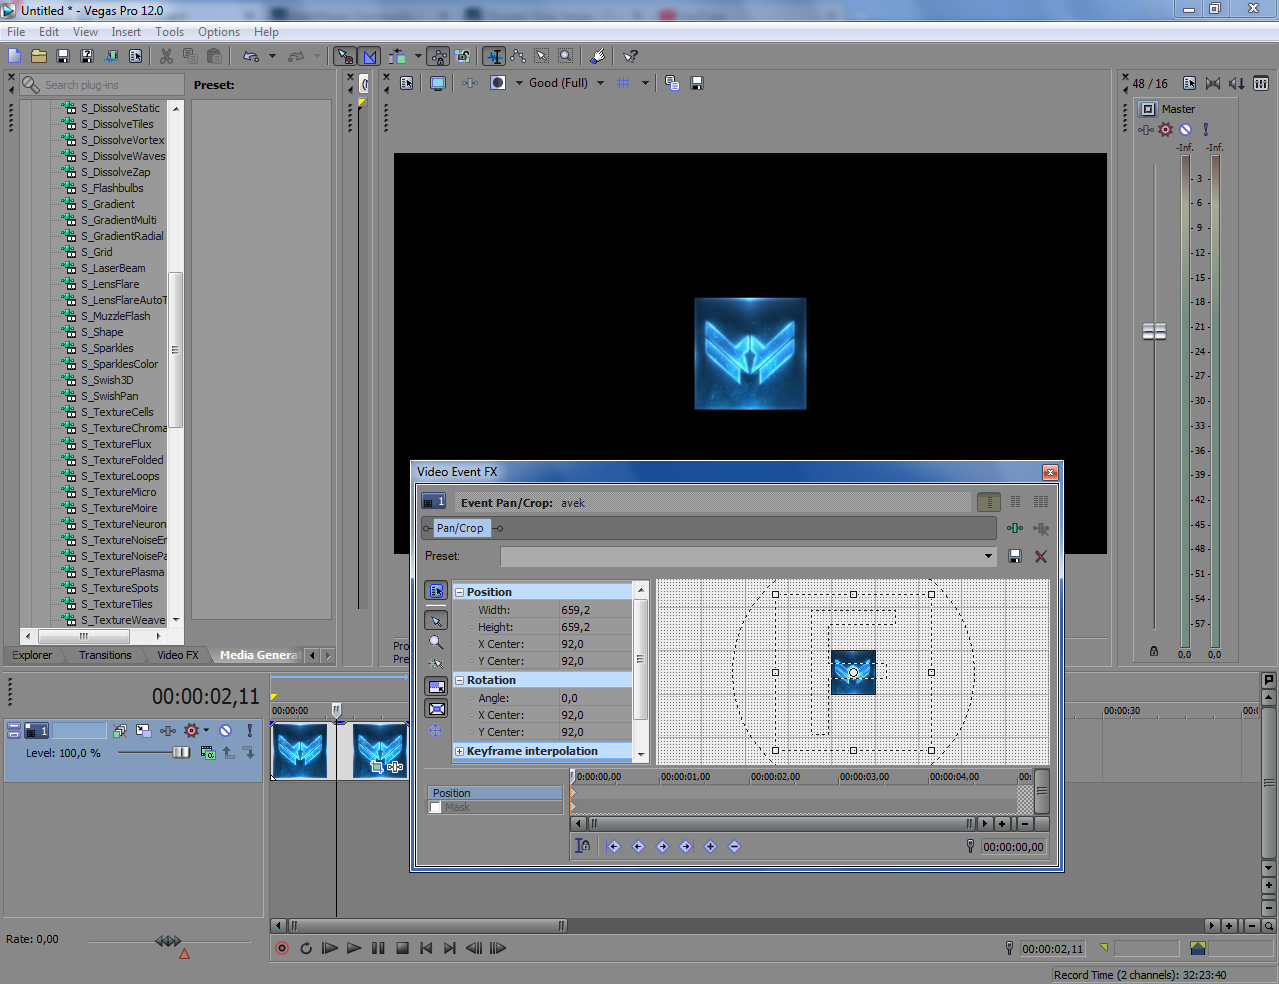Click the Cut scissors icon
Viewport: 1279px width, 984px height.
coord(166,56)
